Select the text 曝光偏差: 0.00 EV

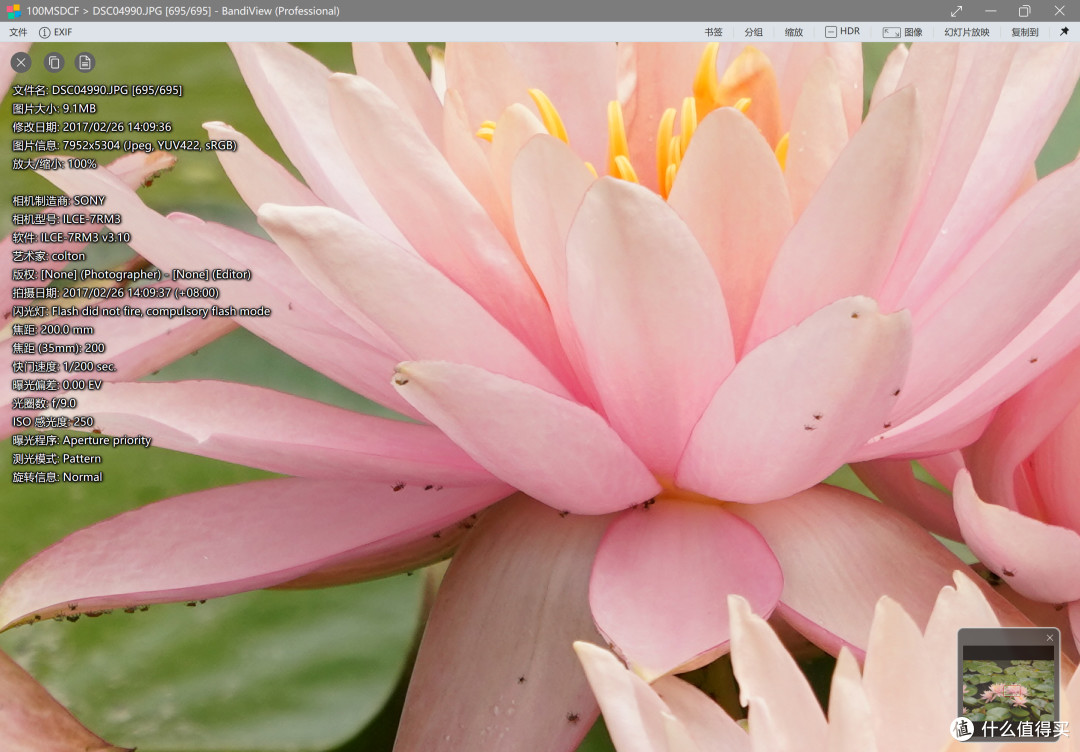pos(57,385)
